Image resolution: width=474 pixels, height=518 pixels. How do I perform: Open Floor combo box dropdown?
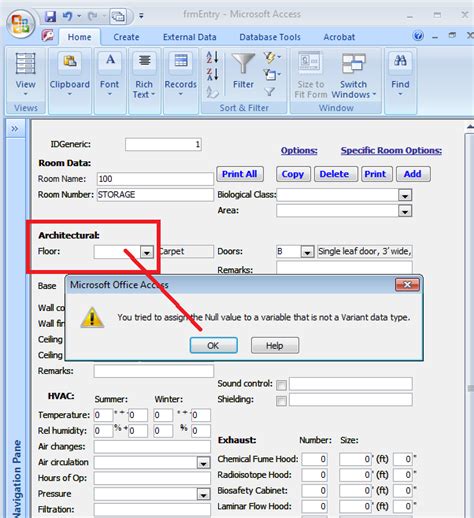pos(146,252)
